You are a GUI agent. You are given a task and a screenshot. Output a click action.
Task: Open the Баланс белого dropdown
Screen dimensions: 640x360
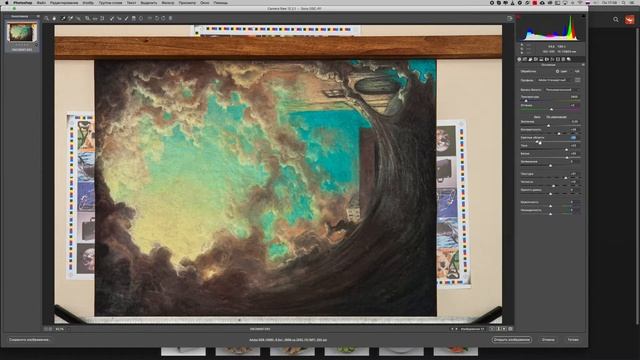click(x=562, y=89)
